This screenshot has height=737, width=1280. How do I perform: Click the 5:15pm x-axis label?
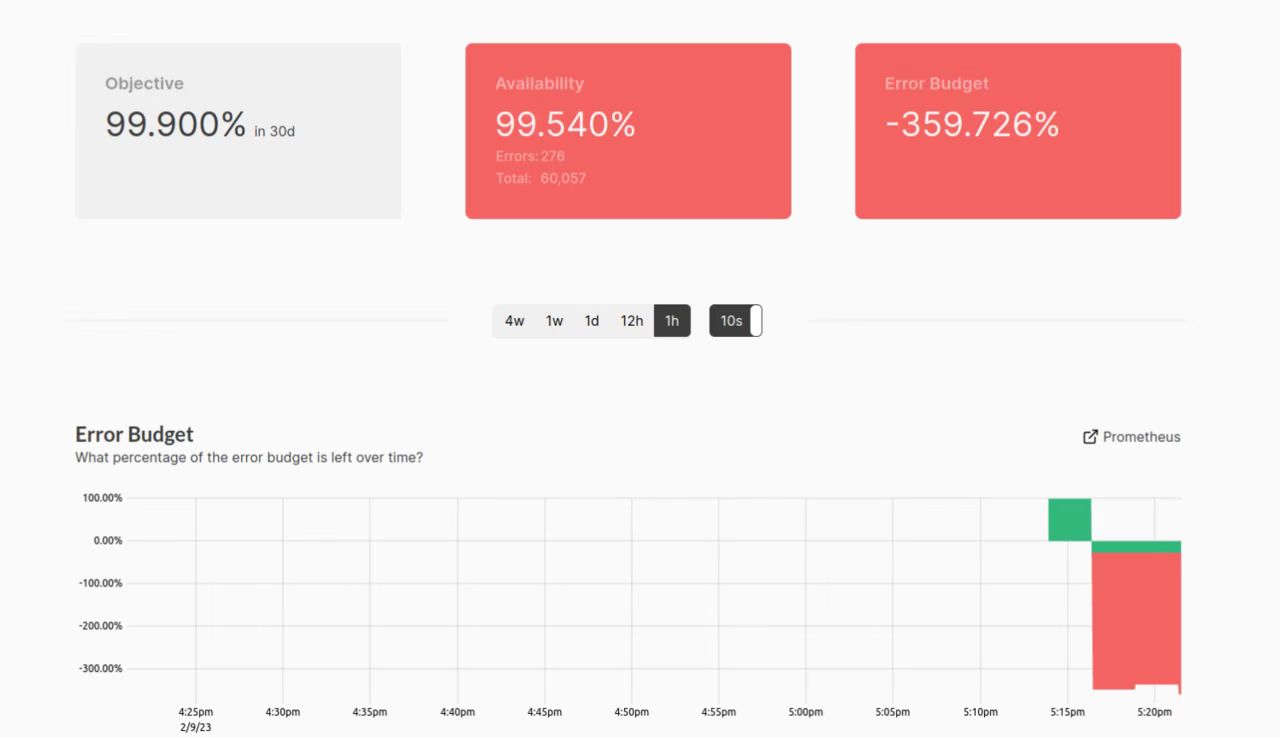coord(1067,712)
